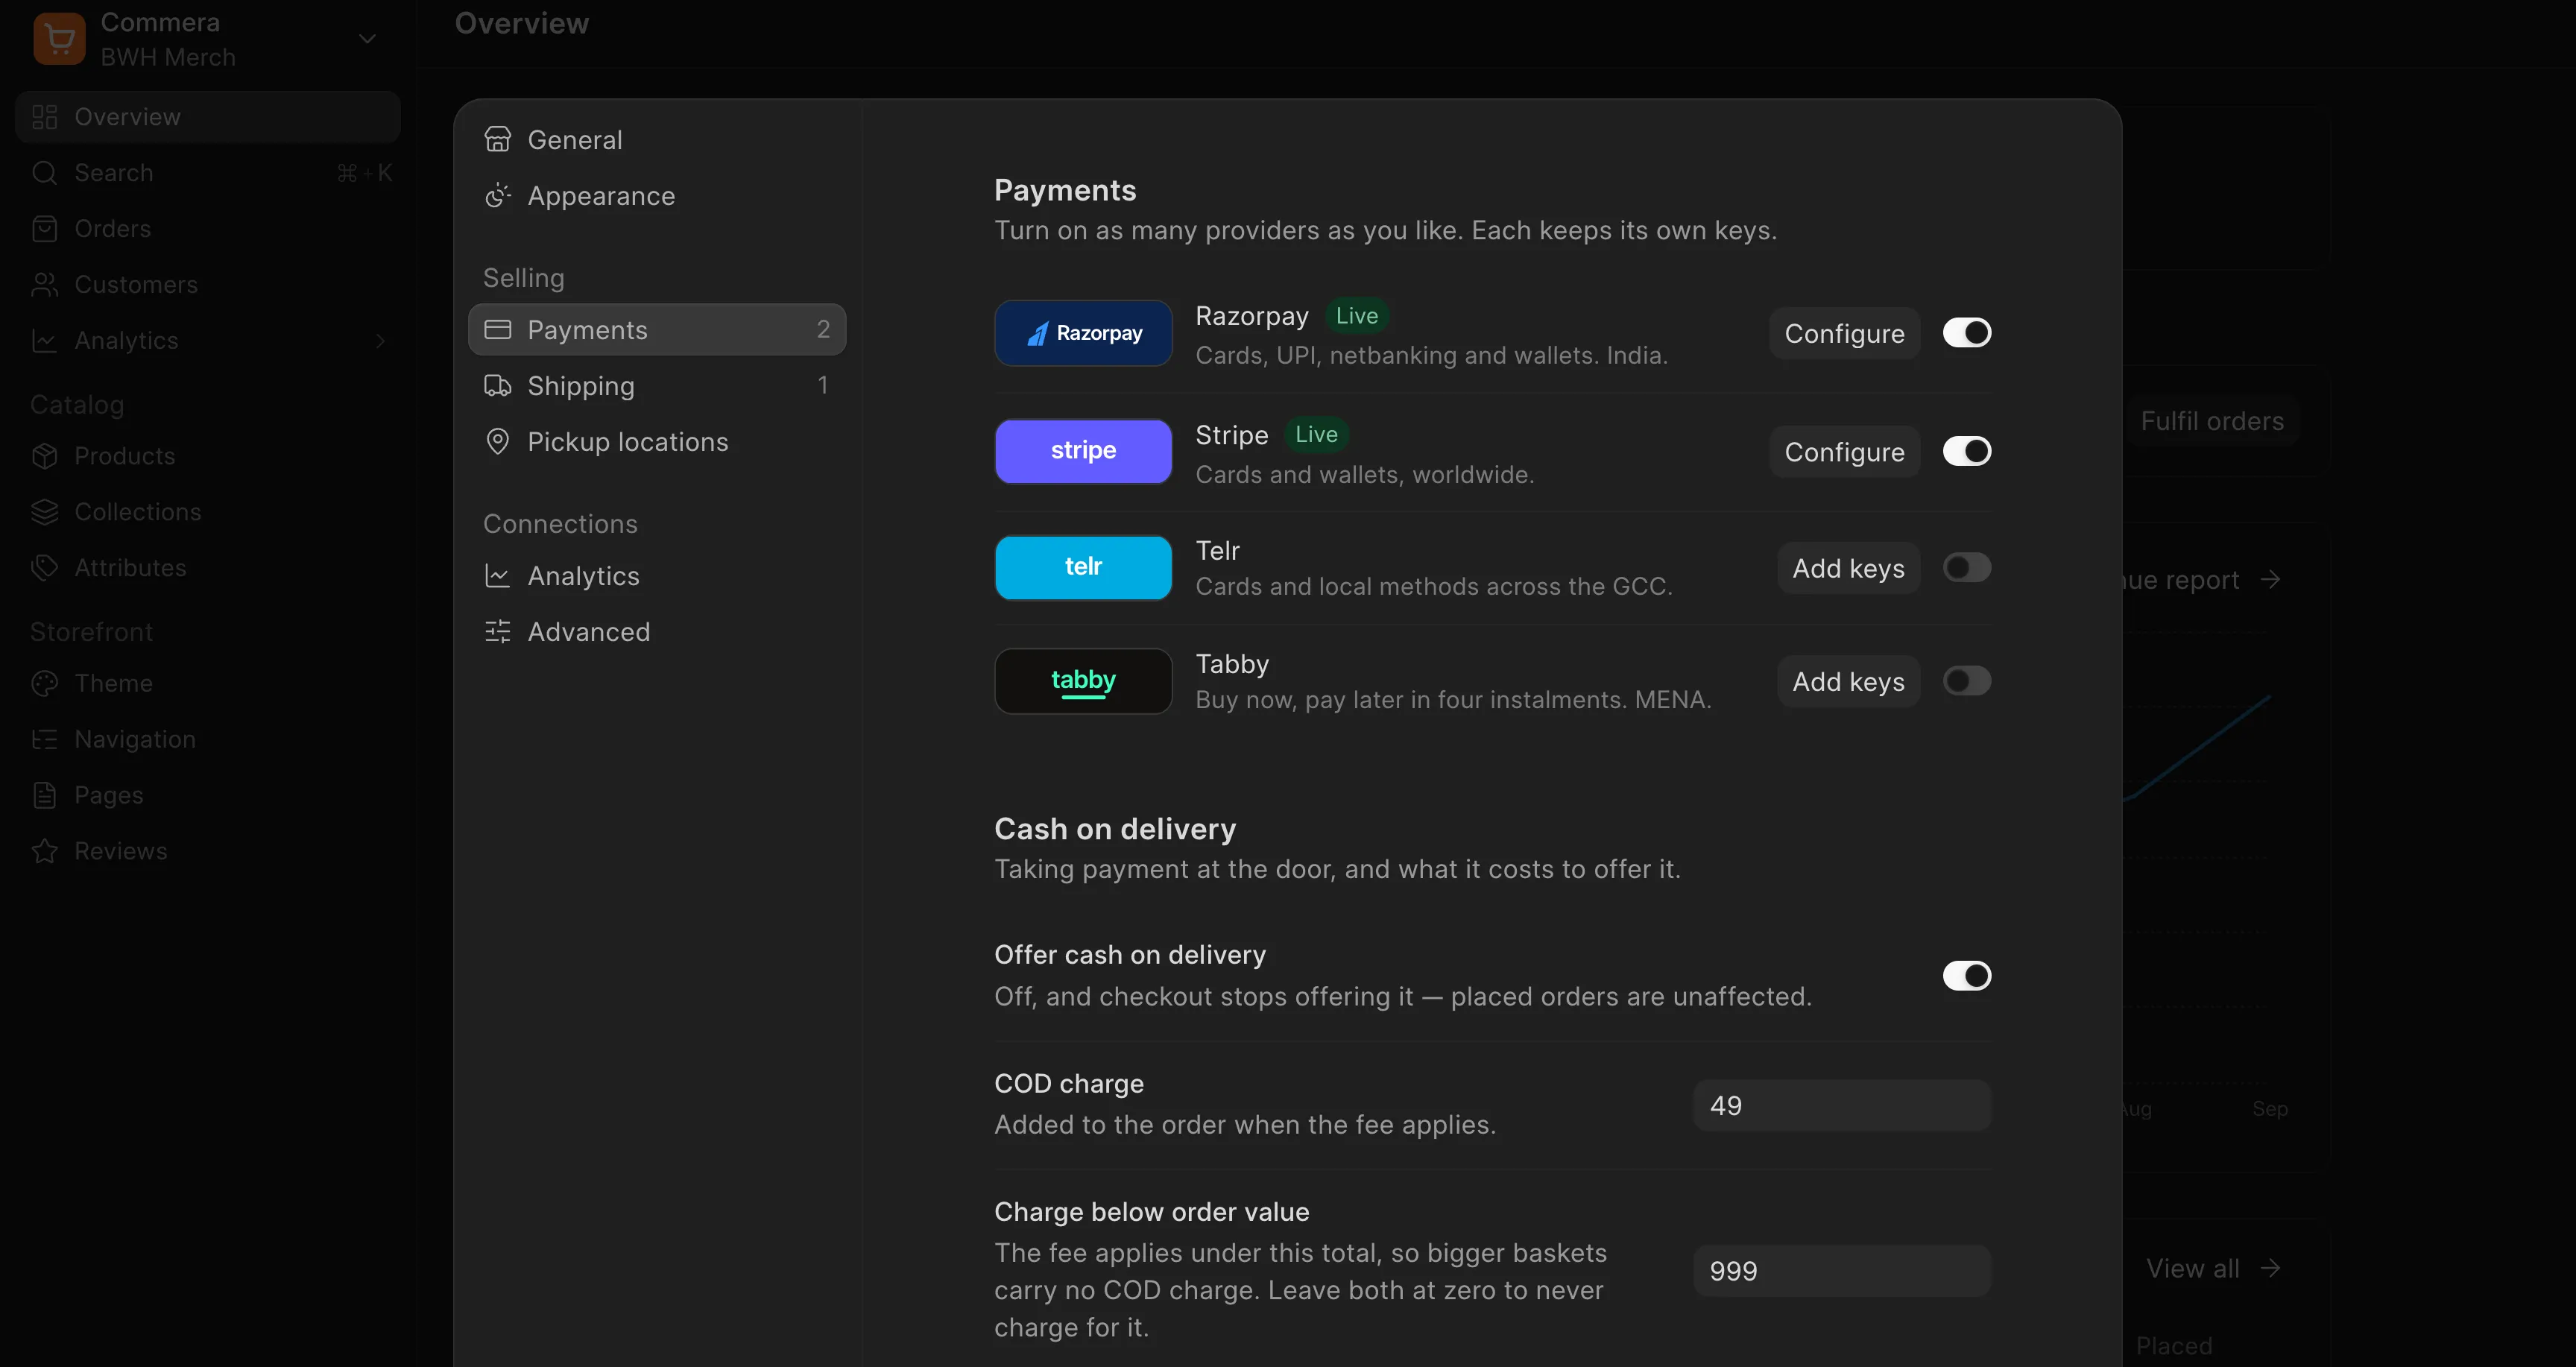Click the Advanced sliders icon
This screenshot has height=1367, width=2576.
click(x=497, y=631)
